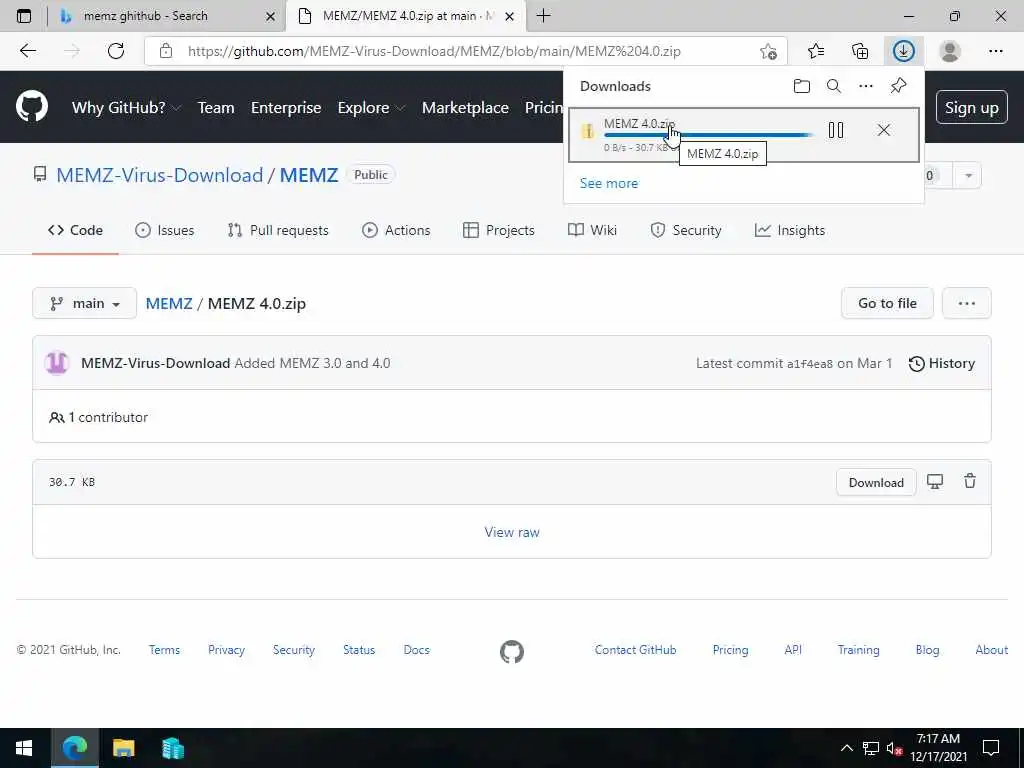This screenshot has width=1024, height=768.
Task: Pause the MEMZ 4.0.zip download
Action: (836, 130)
